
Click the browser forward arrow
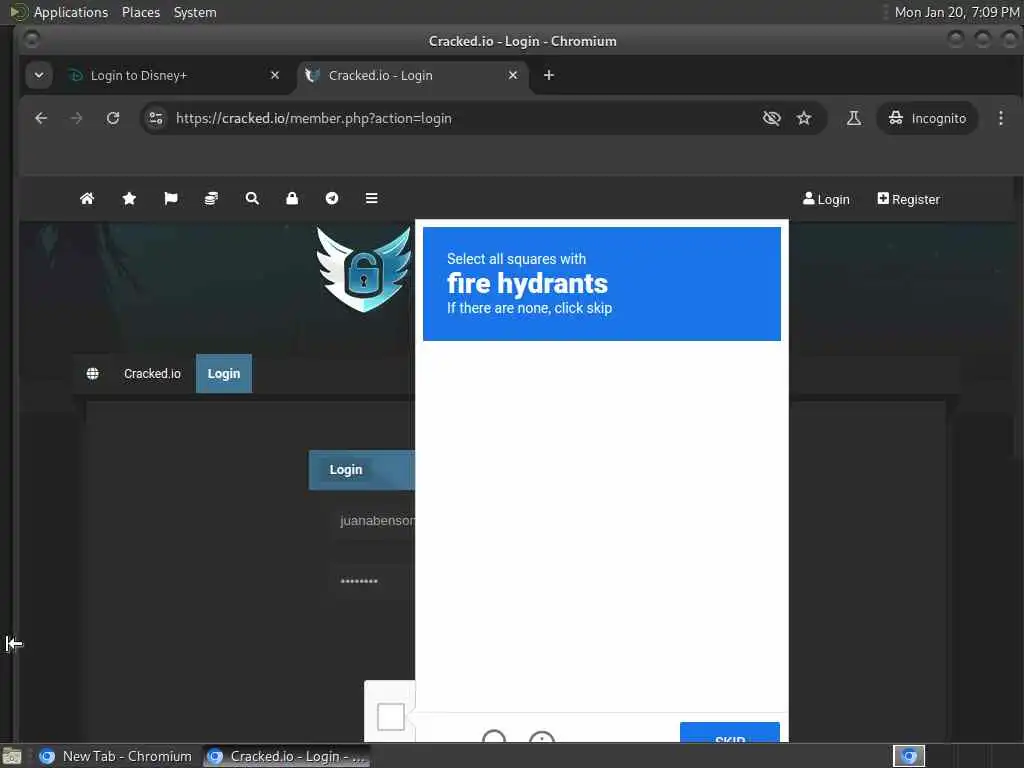[76, 118]
